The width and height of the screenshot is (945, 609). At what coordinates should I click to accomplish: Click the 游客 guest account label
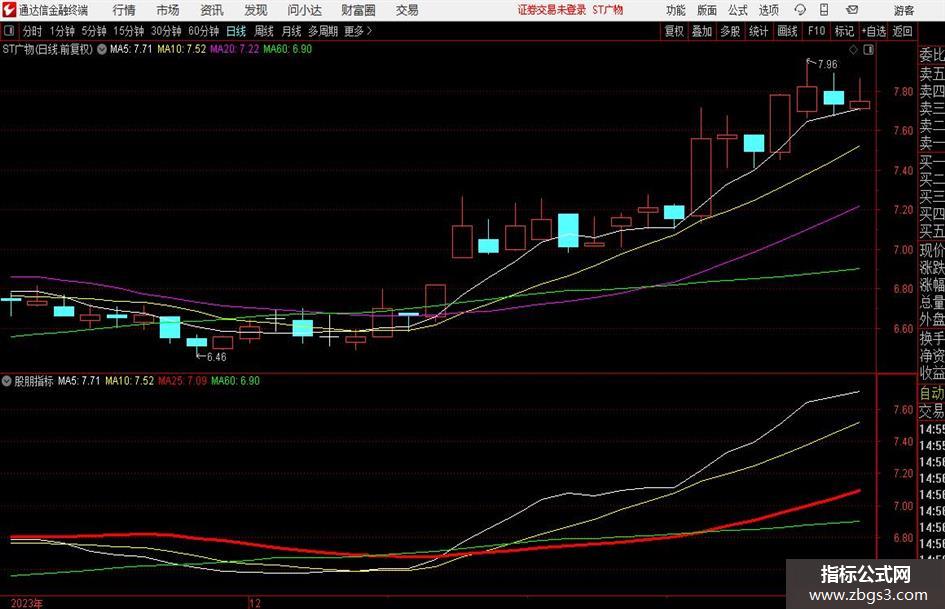pyautogui.click(x=904, y=10)
